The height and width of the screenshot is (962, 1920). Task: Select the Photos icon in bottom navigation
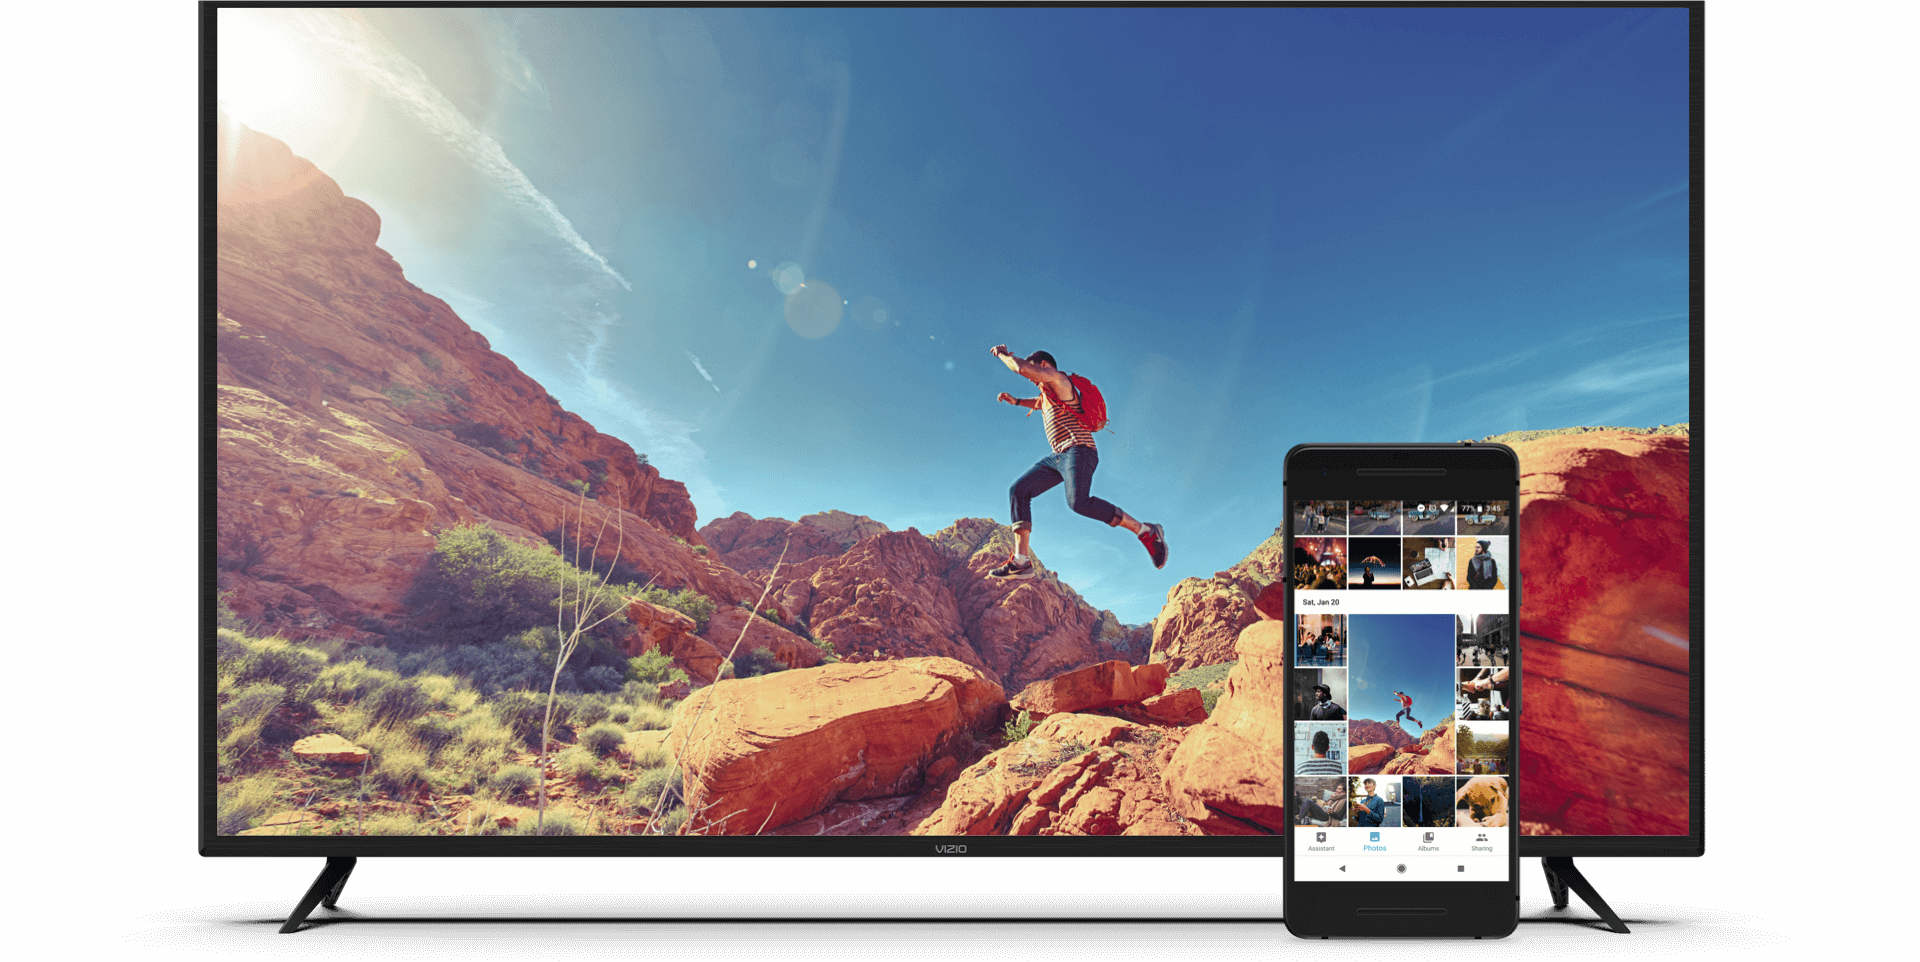coord(1375,838)
